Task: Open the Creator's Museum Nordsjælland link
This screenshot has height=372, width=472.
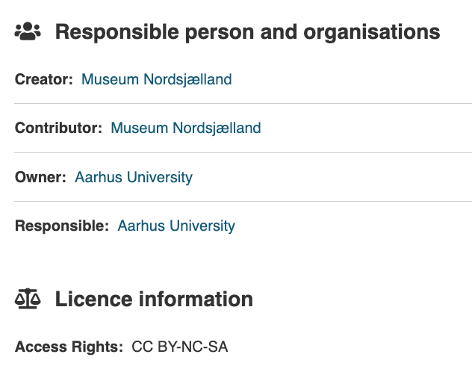Action: pos(157,79)
